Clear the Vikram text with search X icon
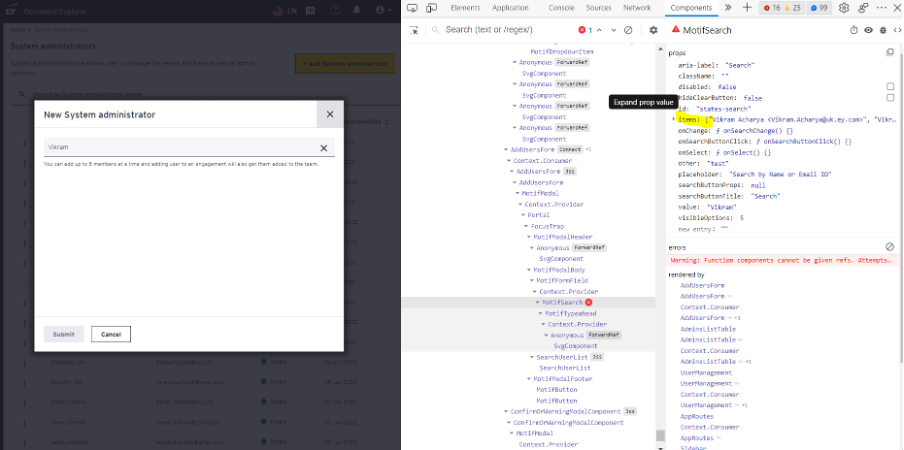The height and width of the screenshot is (450, 904). (x=324, y=148)
